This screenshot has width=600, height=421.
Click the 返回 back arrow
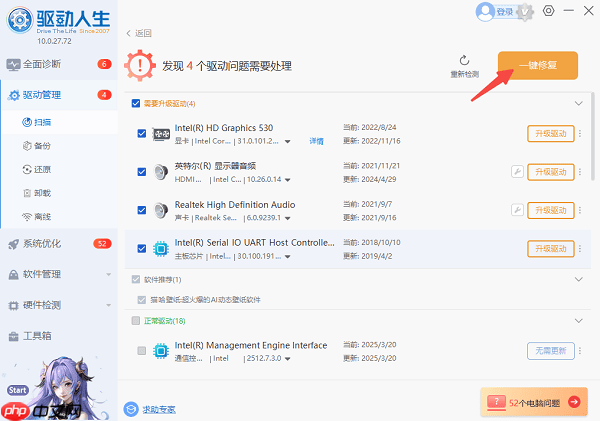click(x=129, y=33)
